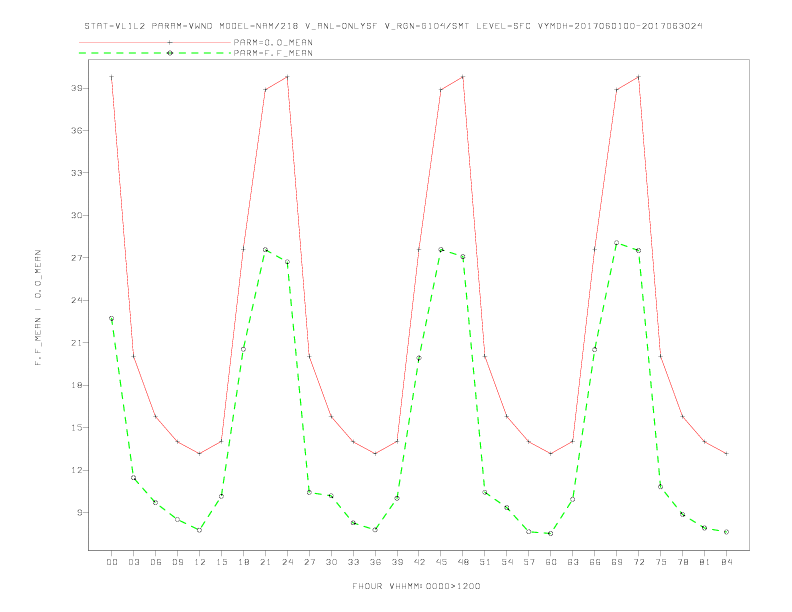Viewport: 792px width, 612px height.
Task: Click the x-axis forecast hour label 30
Action: pos(331,562)
